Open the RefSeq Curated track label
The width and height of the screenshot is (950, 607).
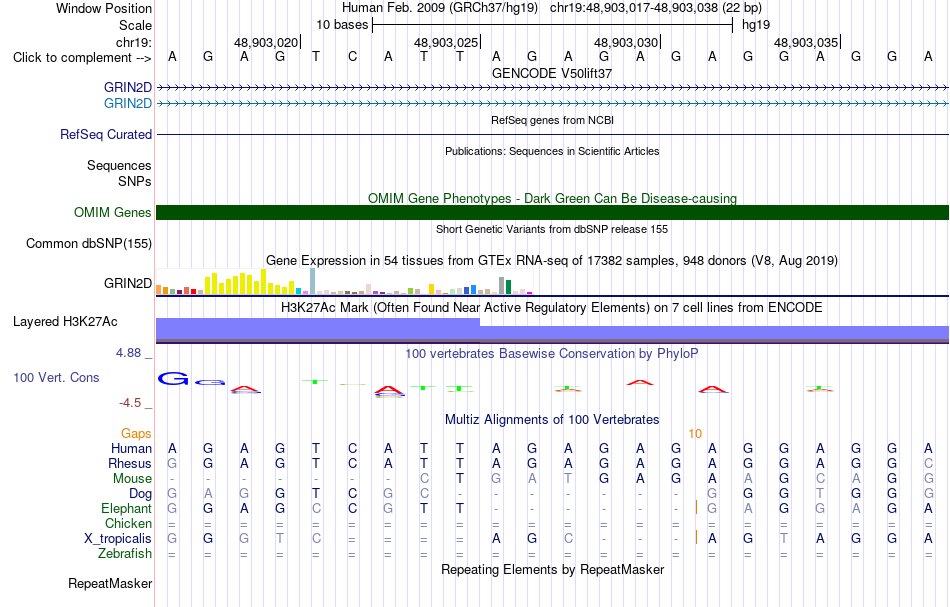pos(106,134)
